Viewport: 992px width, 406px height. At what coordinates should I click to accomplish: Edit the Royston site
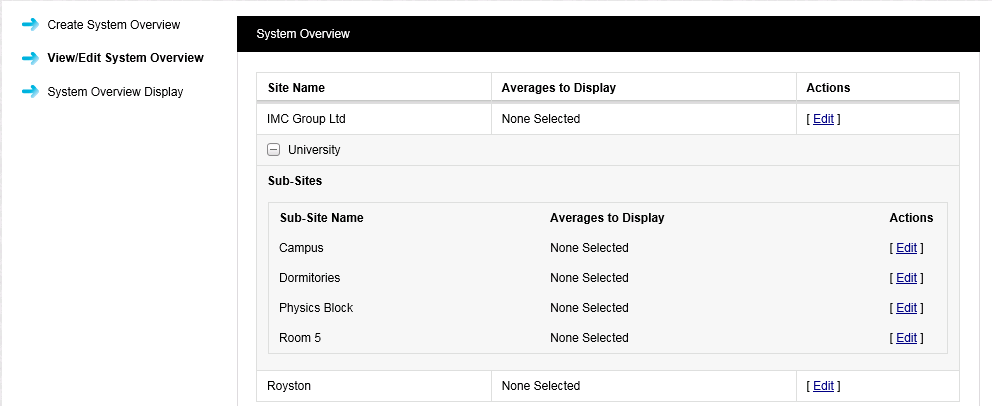[823, 386]
